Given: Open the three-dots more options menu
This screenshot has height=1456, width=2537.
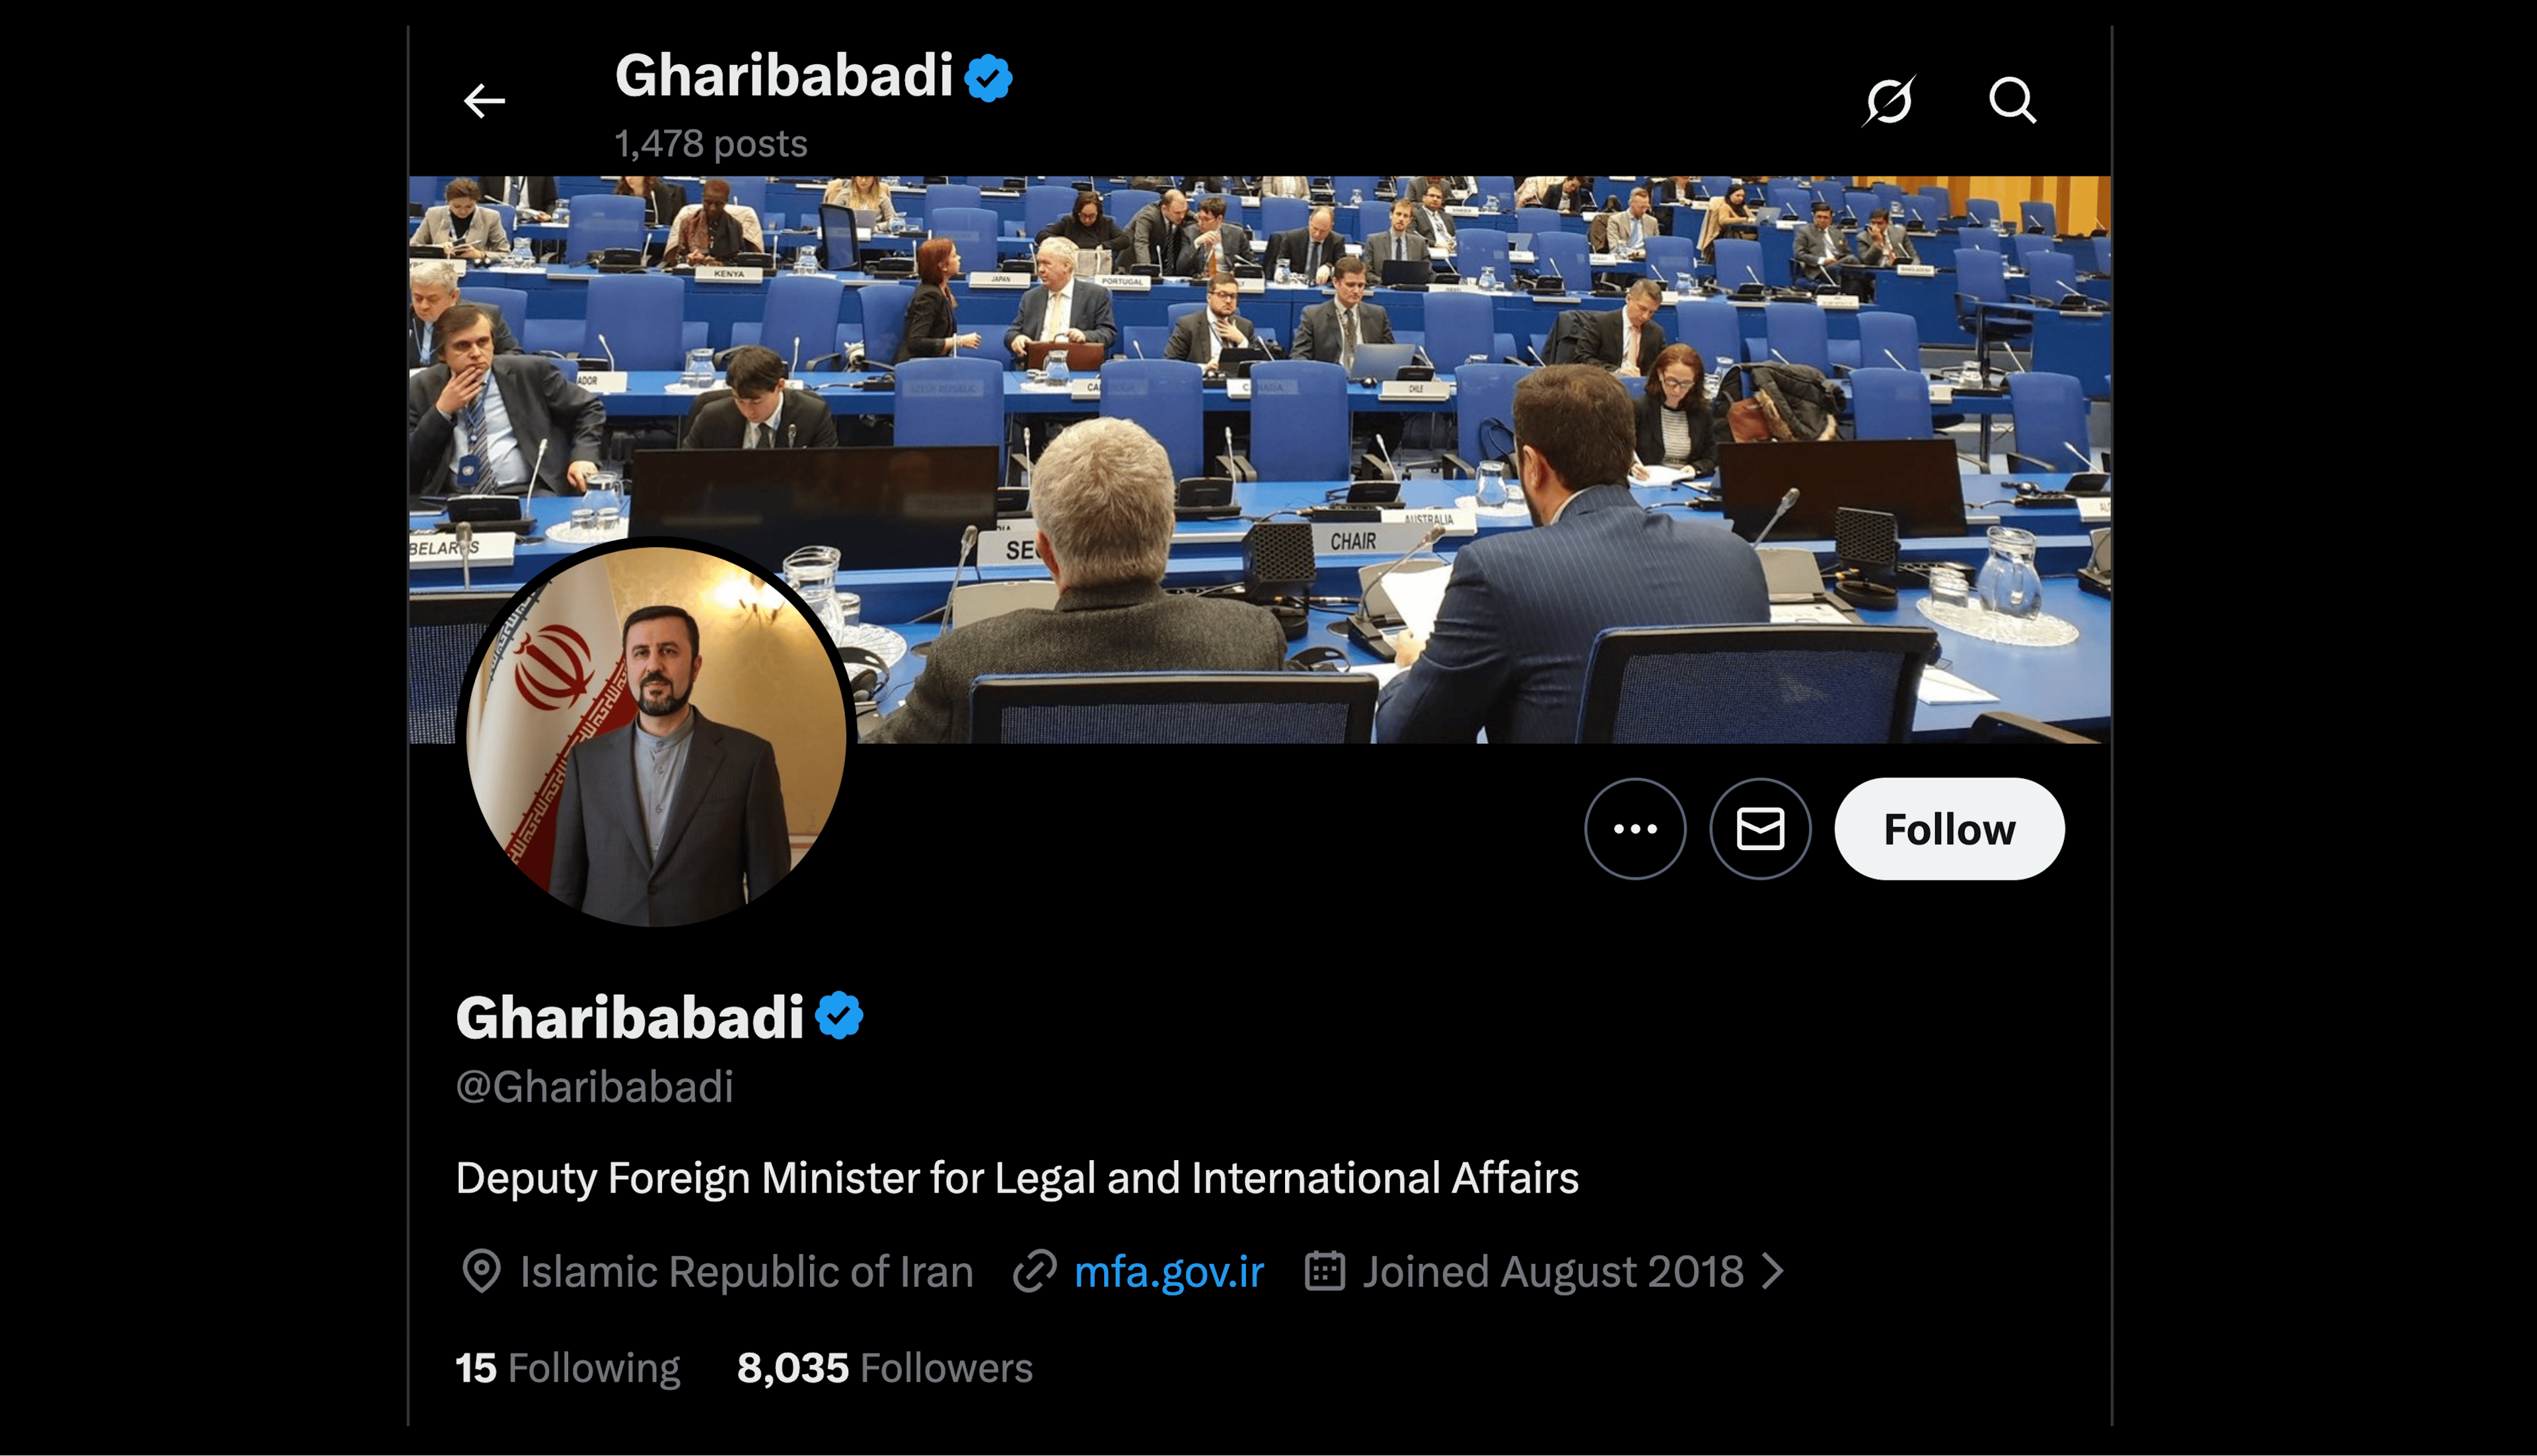Looking at the screenshot, I should point(1635,829).
